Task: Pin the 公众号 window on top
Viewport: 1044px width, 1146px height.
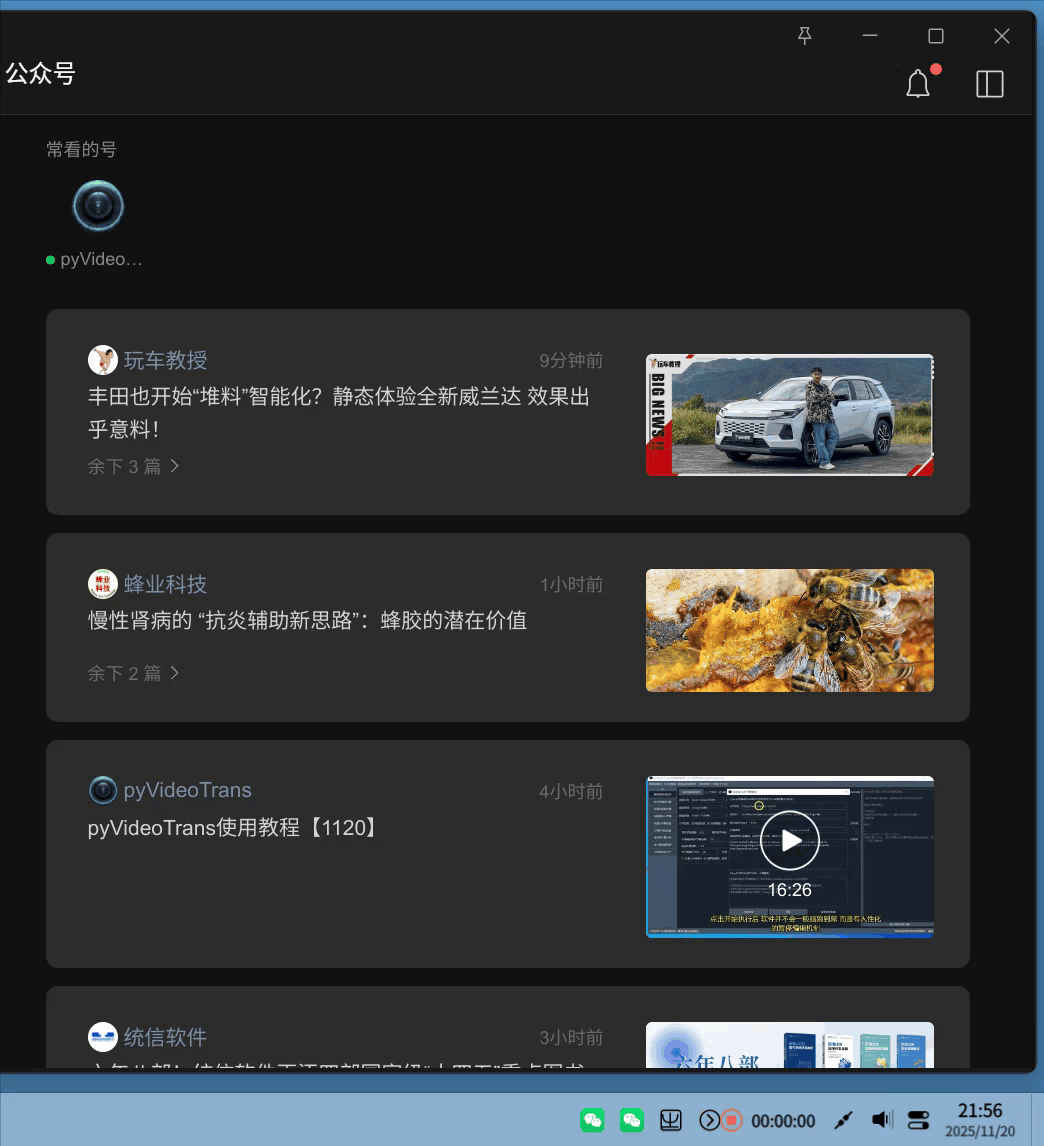Action: 804,36
